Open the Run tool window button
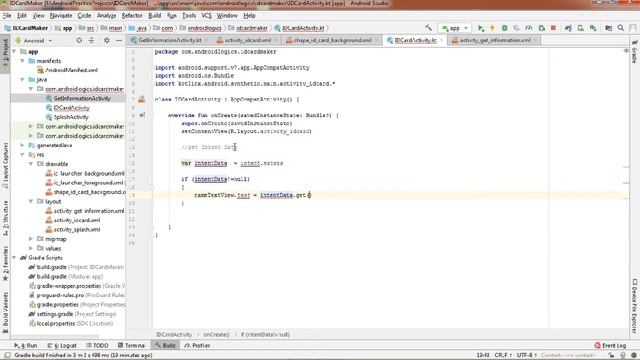Screen dimensions: 640x360 point(25,345)
